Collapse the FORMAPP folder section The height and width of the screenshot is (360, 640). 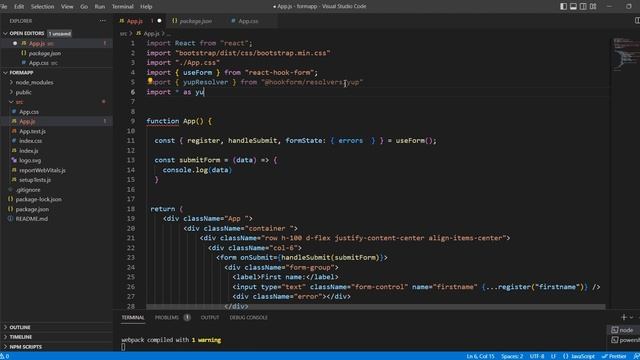21,73
